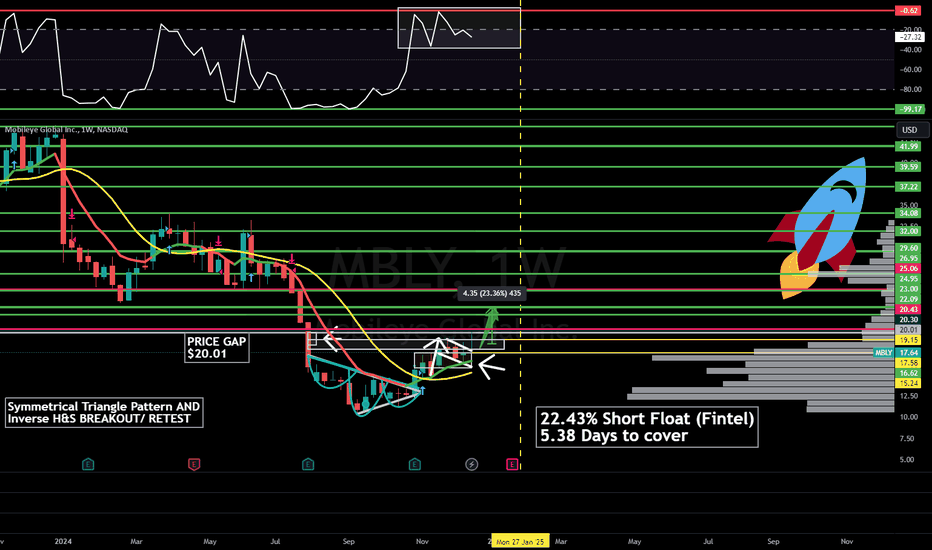The height and width of the screenshot is (550, 932).
Task: Click the Mon 27 Jan '25 date label
Action: pos(520,542)
